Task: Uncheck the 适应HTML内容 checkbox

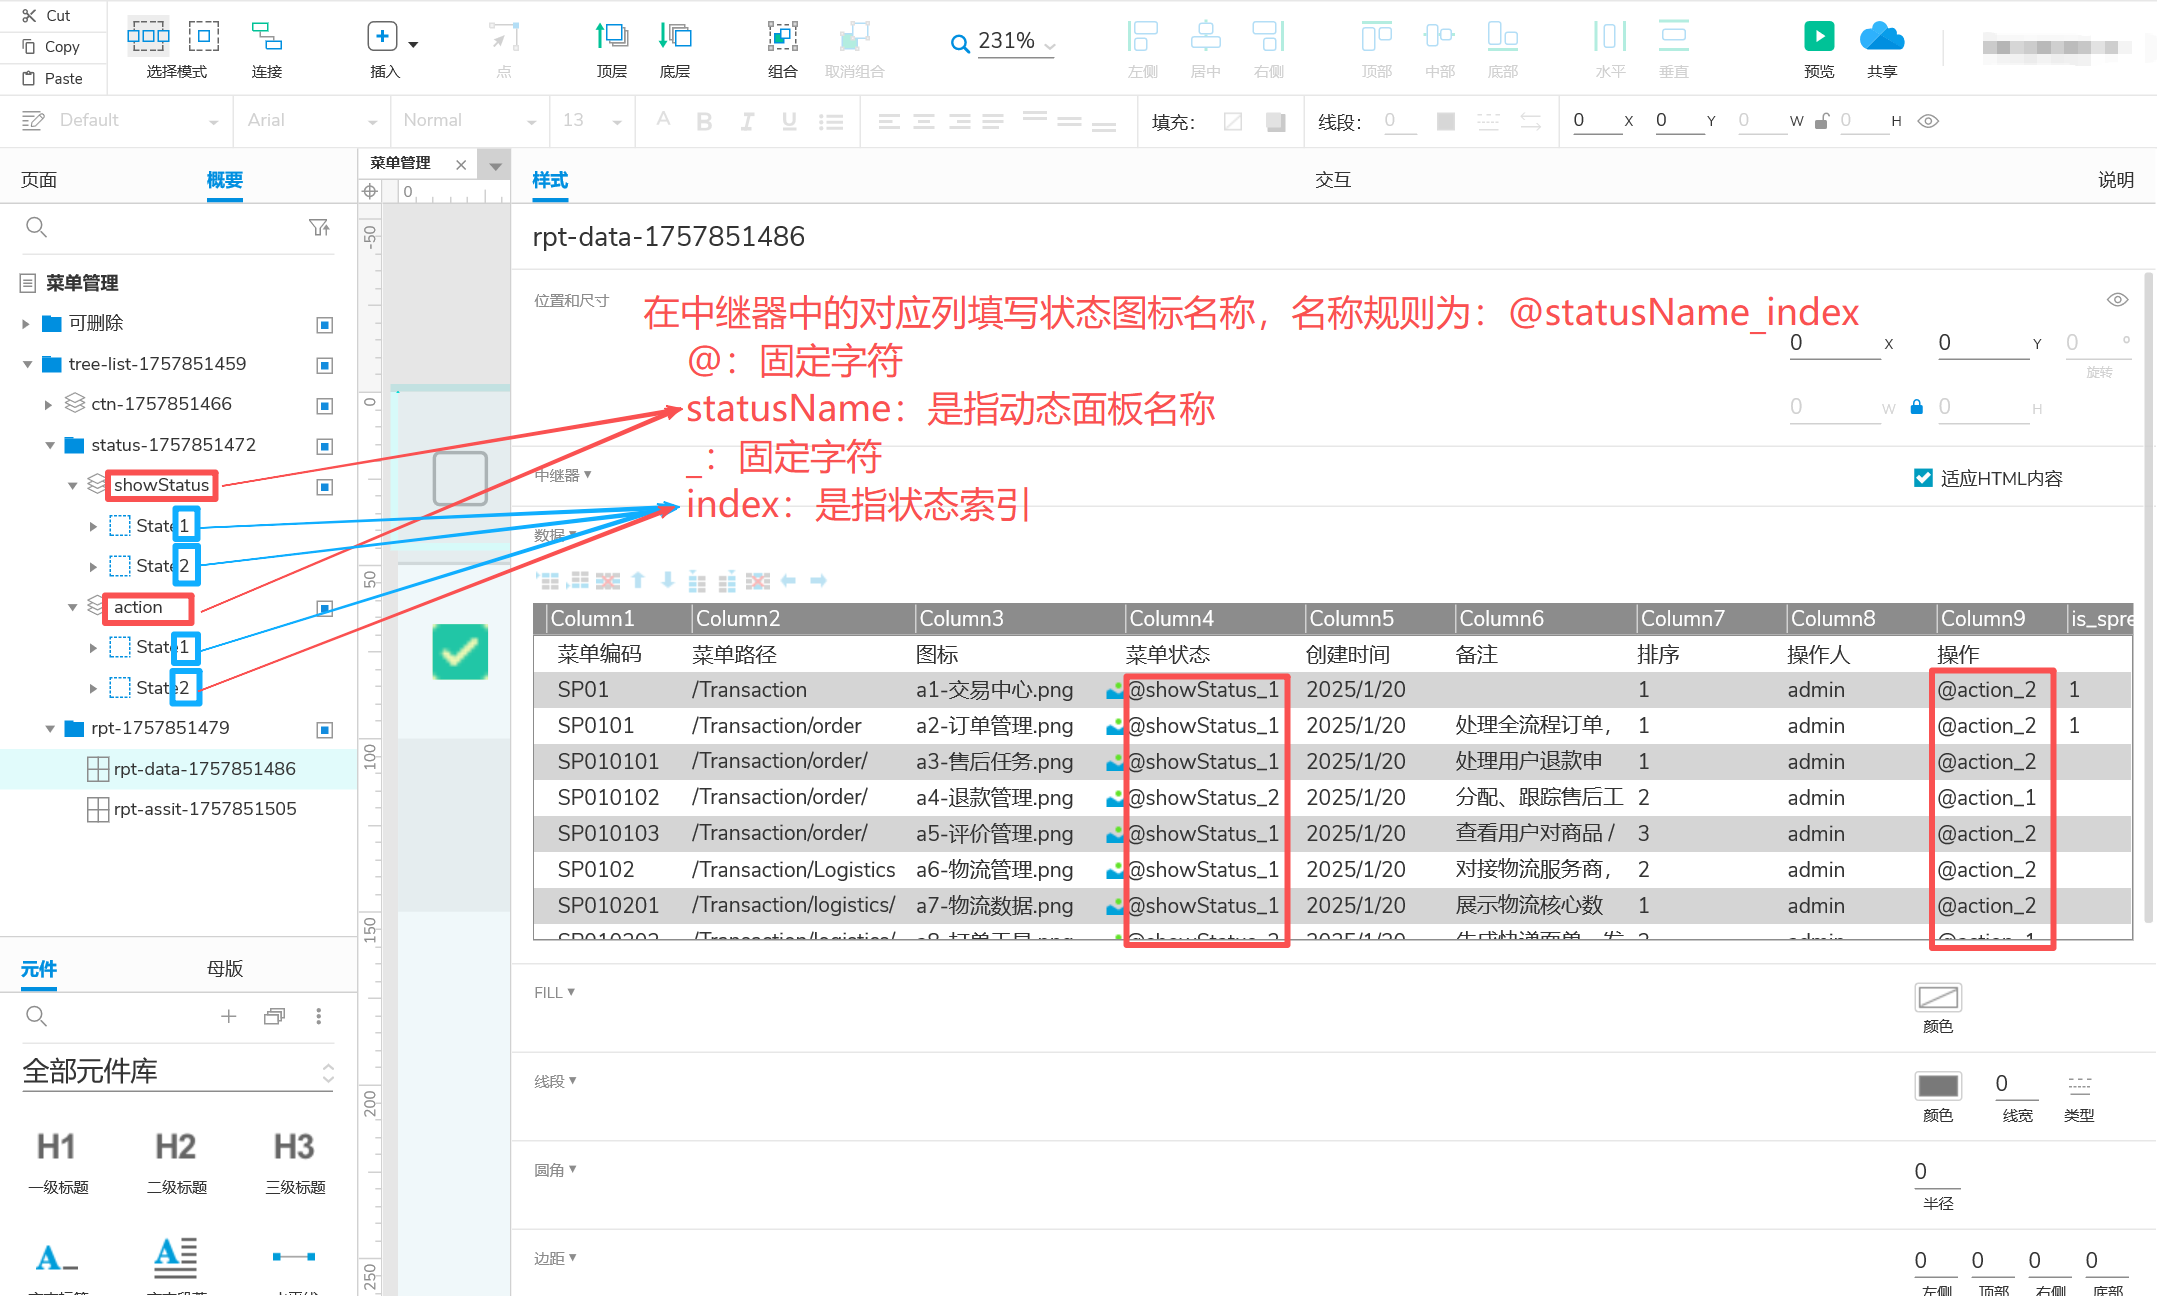Action: point(1922,478)
